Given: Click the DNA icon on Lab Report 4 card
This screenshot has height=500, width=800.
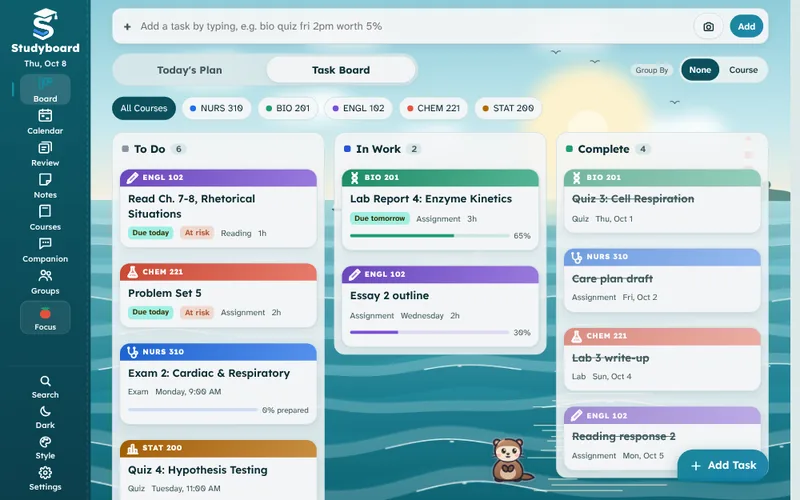Looking at the screenshot, I should (355, 178).
